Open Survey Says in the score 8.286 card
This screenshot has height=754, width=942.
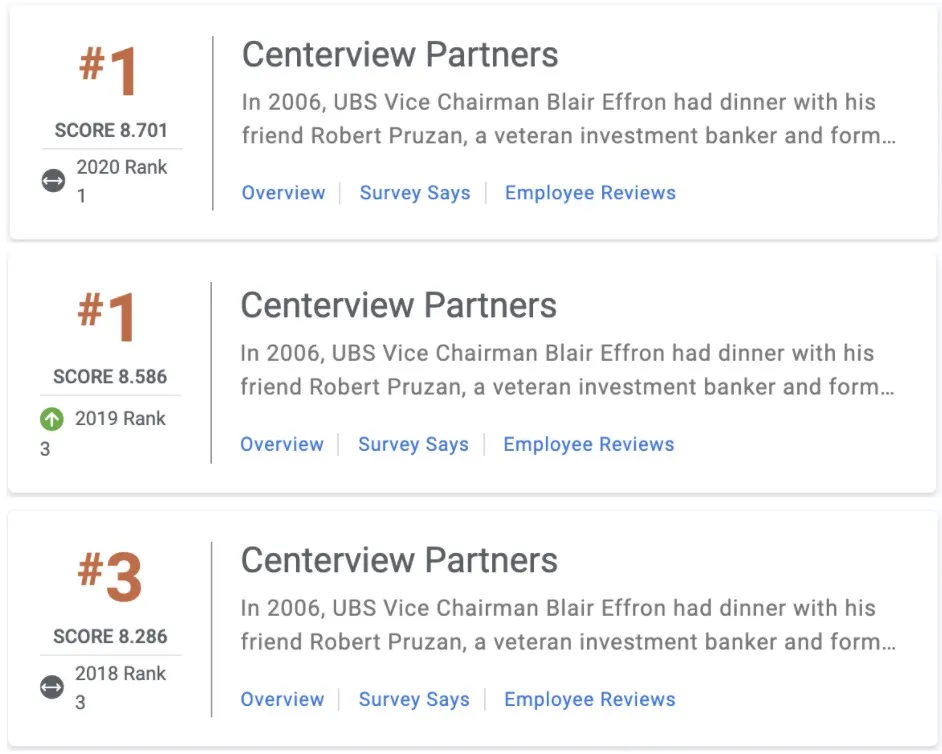[x=414, y=699]
